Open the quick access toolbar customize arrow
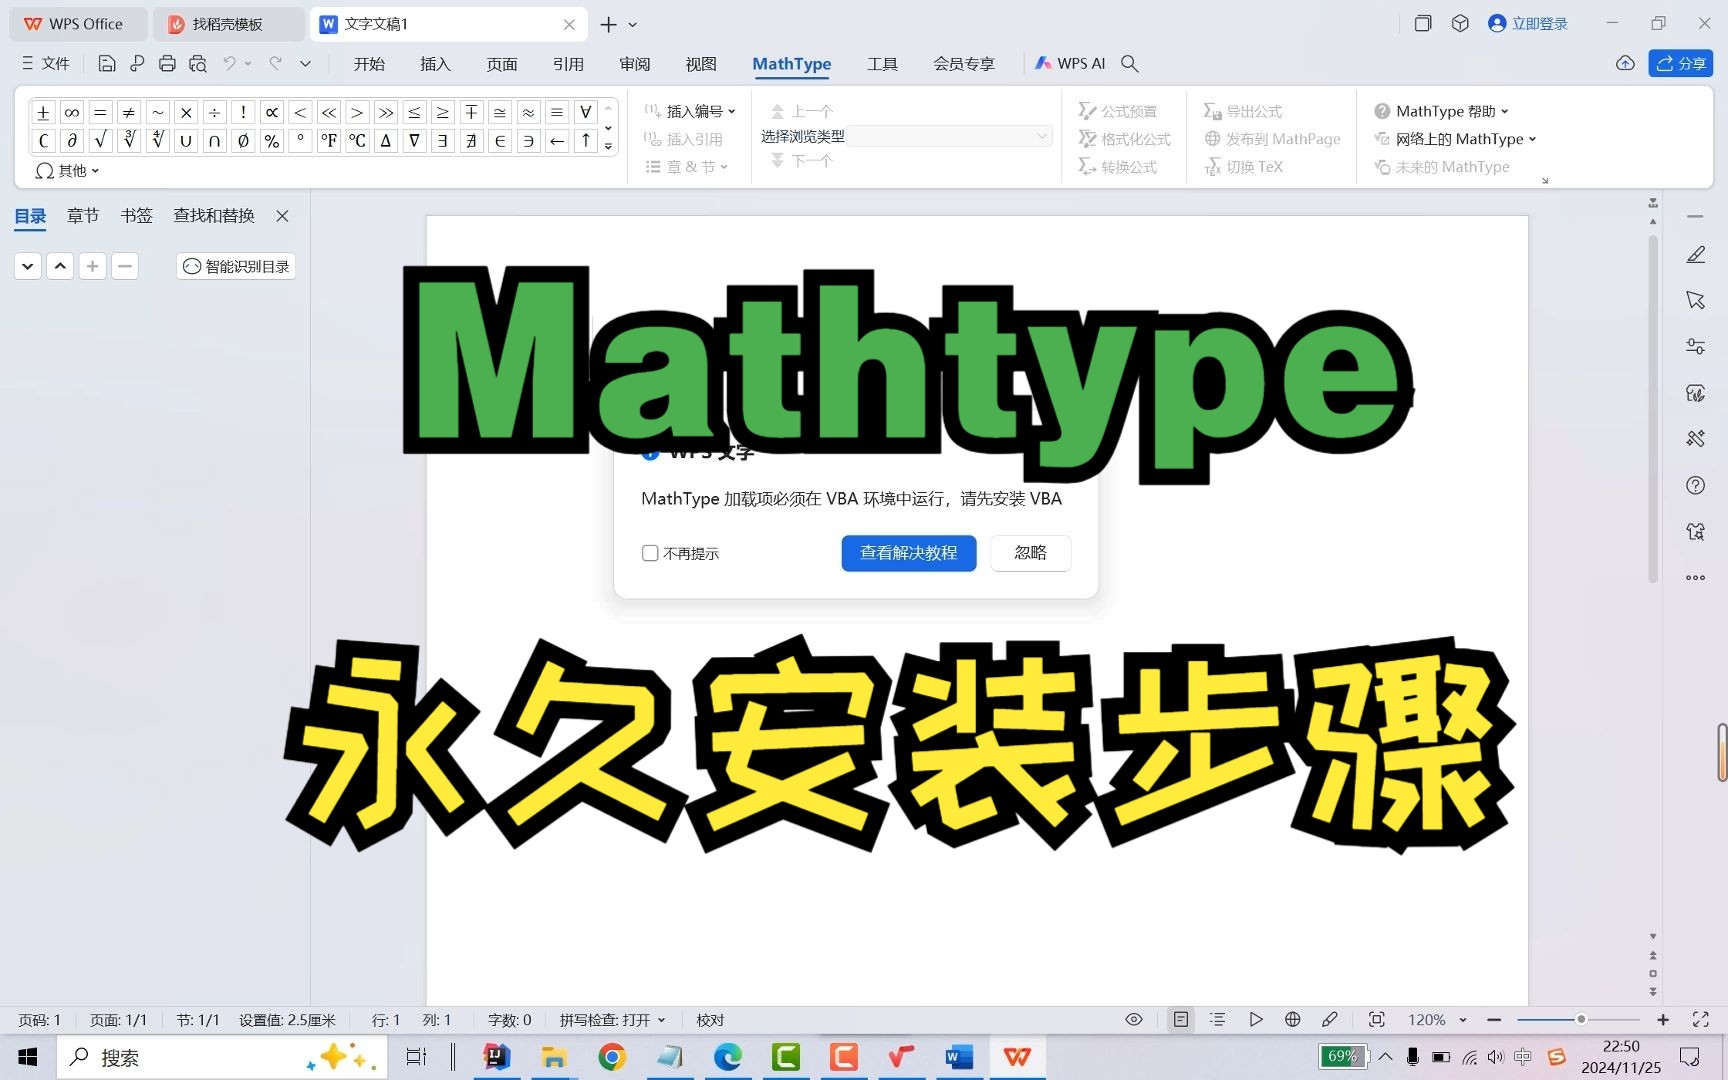Viewport: 1728px width, 1080px height. pyautogui.click(x=305, y=63)
